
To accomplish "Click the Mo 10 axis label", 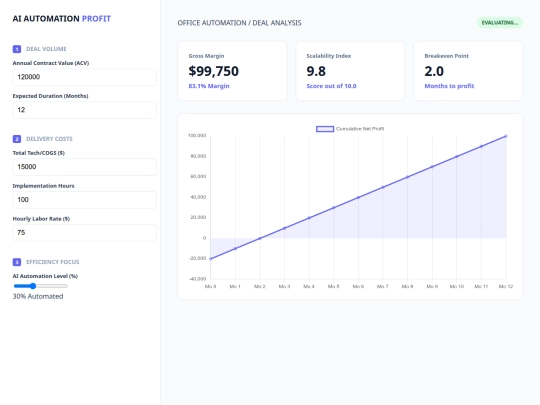I will [457, 287].
